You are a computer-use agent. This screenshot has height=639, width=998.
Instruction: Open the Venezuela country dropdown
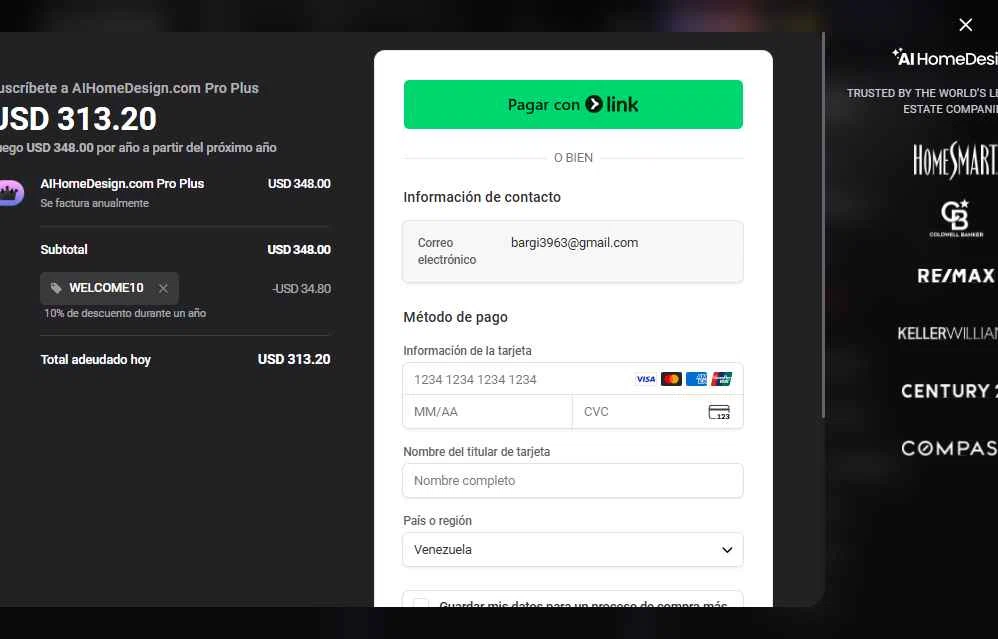tap(573, 549)
